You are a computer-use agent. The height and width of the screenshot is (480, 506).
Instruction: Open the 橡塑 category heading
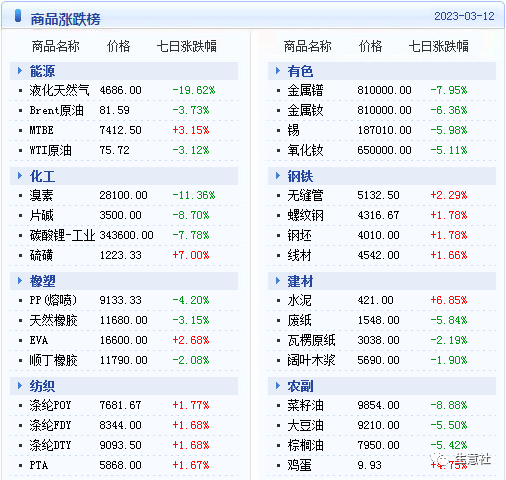click(x=42, y=281)
